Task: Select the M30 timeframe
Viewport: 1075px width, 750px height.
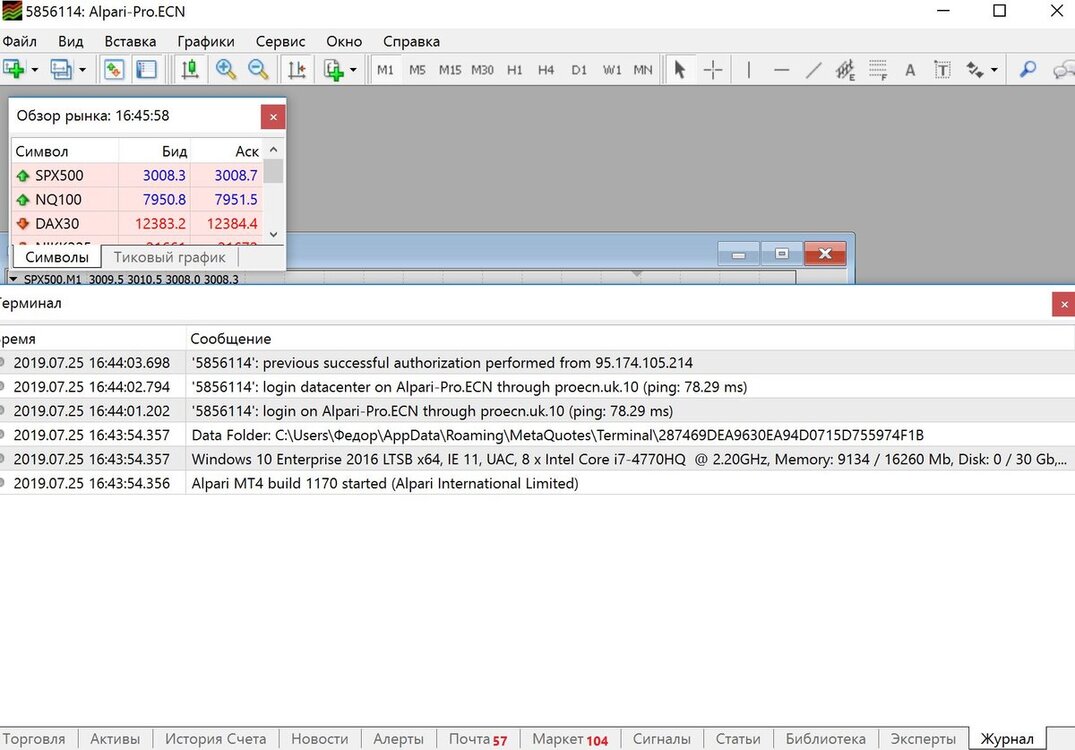Action: pyautogui.click(x=482, y=70)
